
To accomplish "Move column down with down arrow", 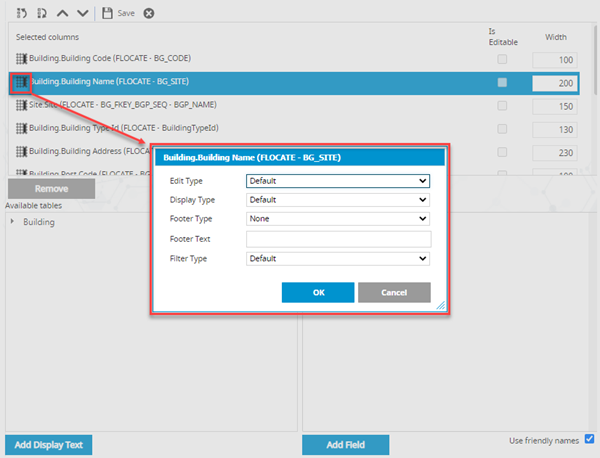I will pos(82,13).
